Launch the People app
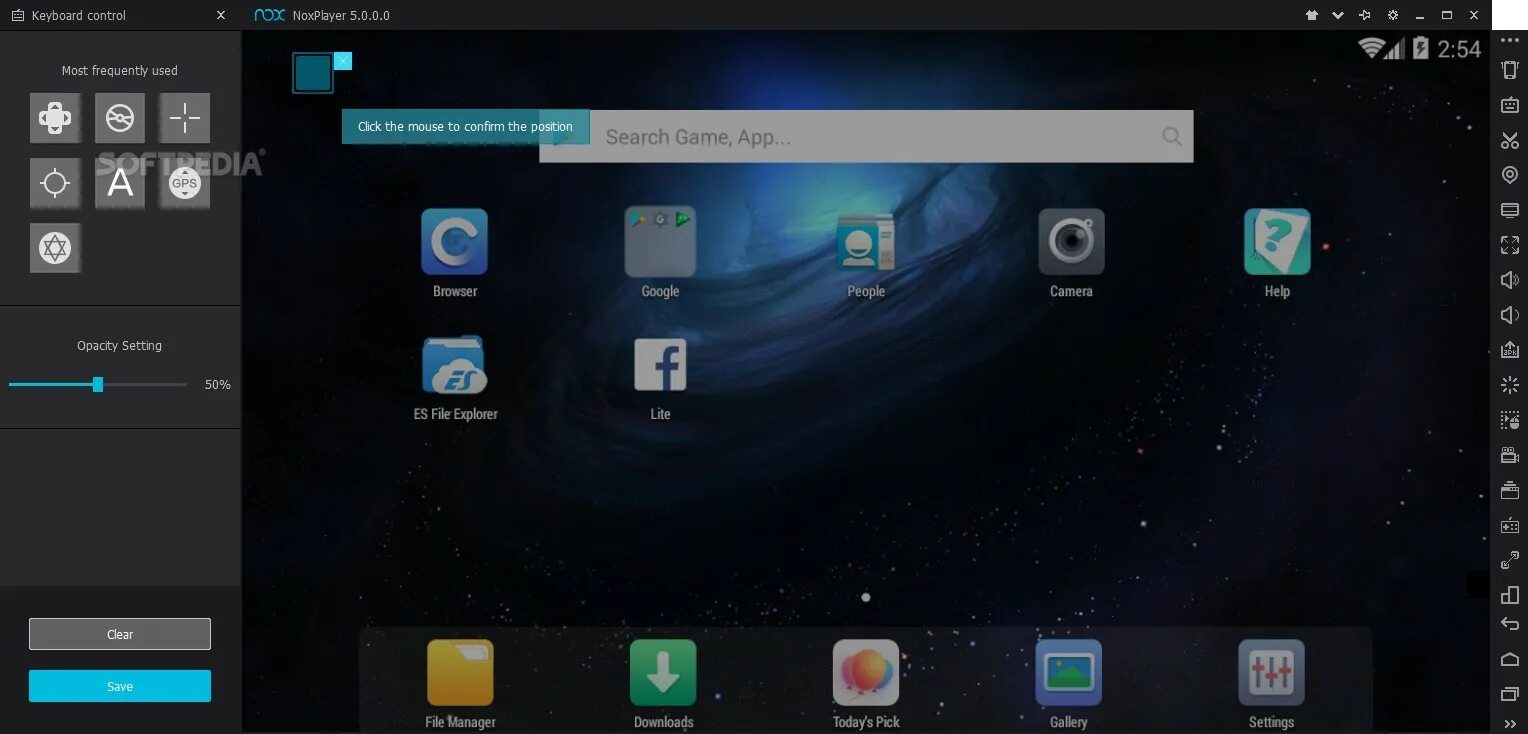Image resolution: width=1528 pixels, height=734 pixels. pyautogui.click(x=866, y=254)
